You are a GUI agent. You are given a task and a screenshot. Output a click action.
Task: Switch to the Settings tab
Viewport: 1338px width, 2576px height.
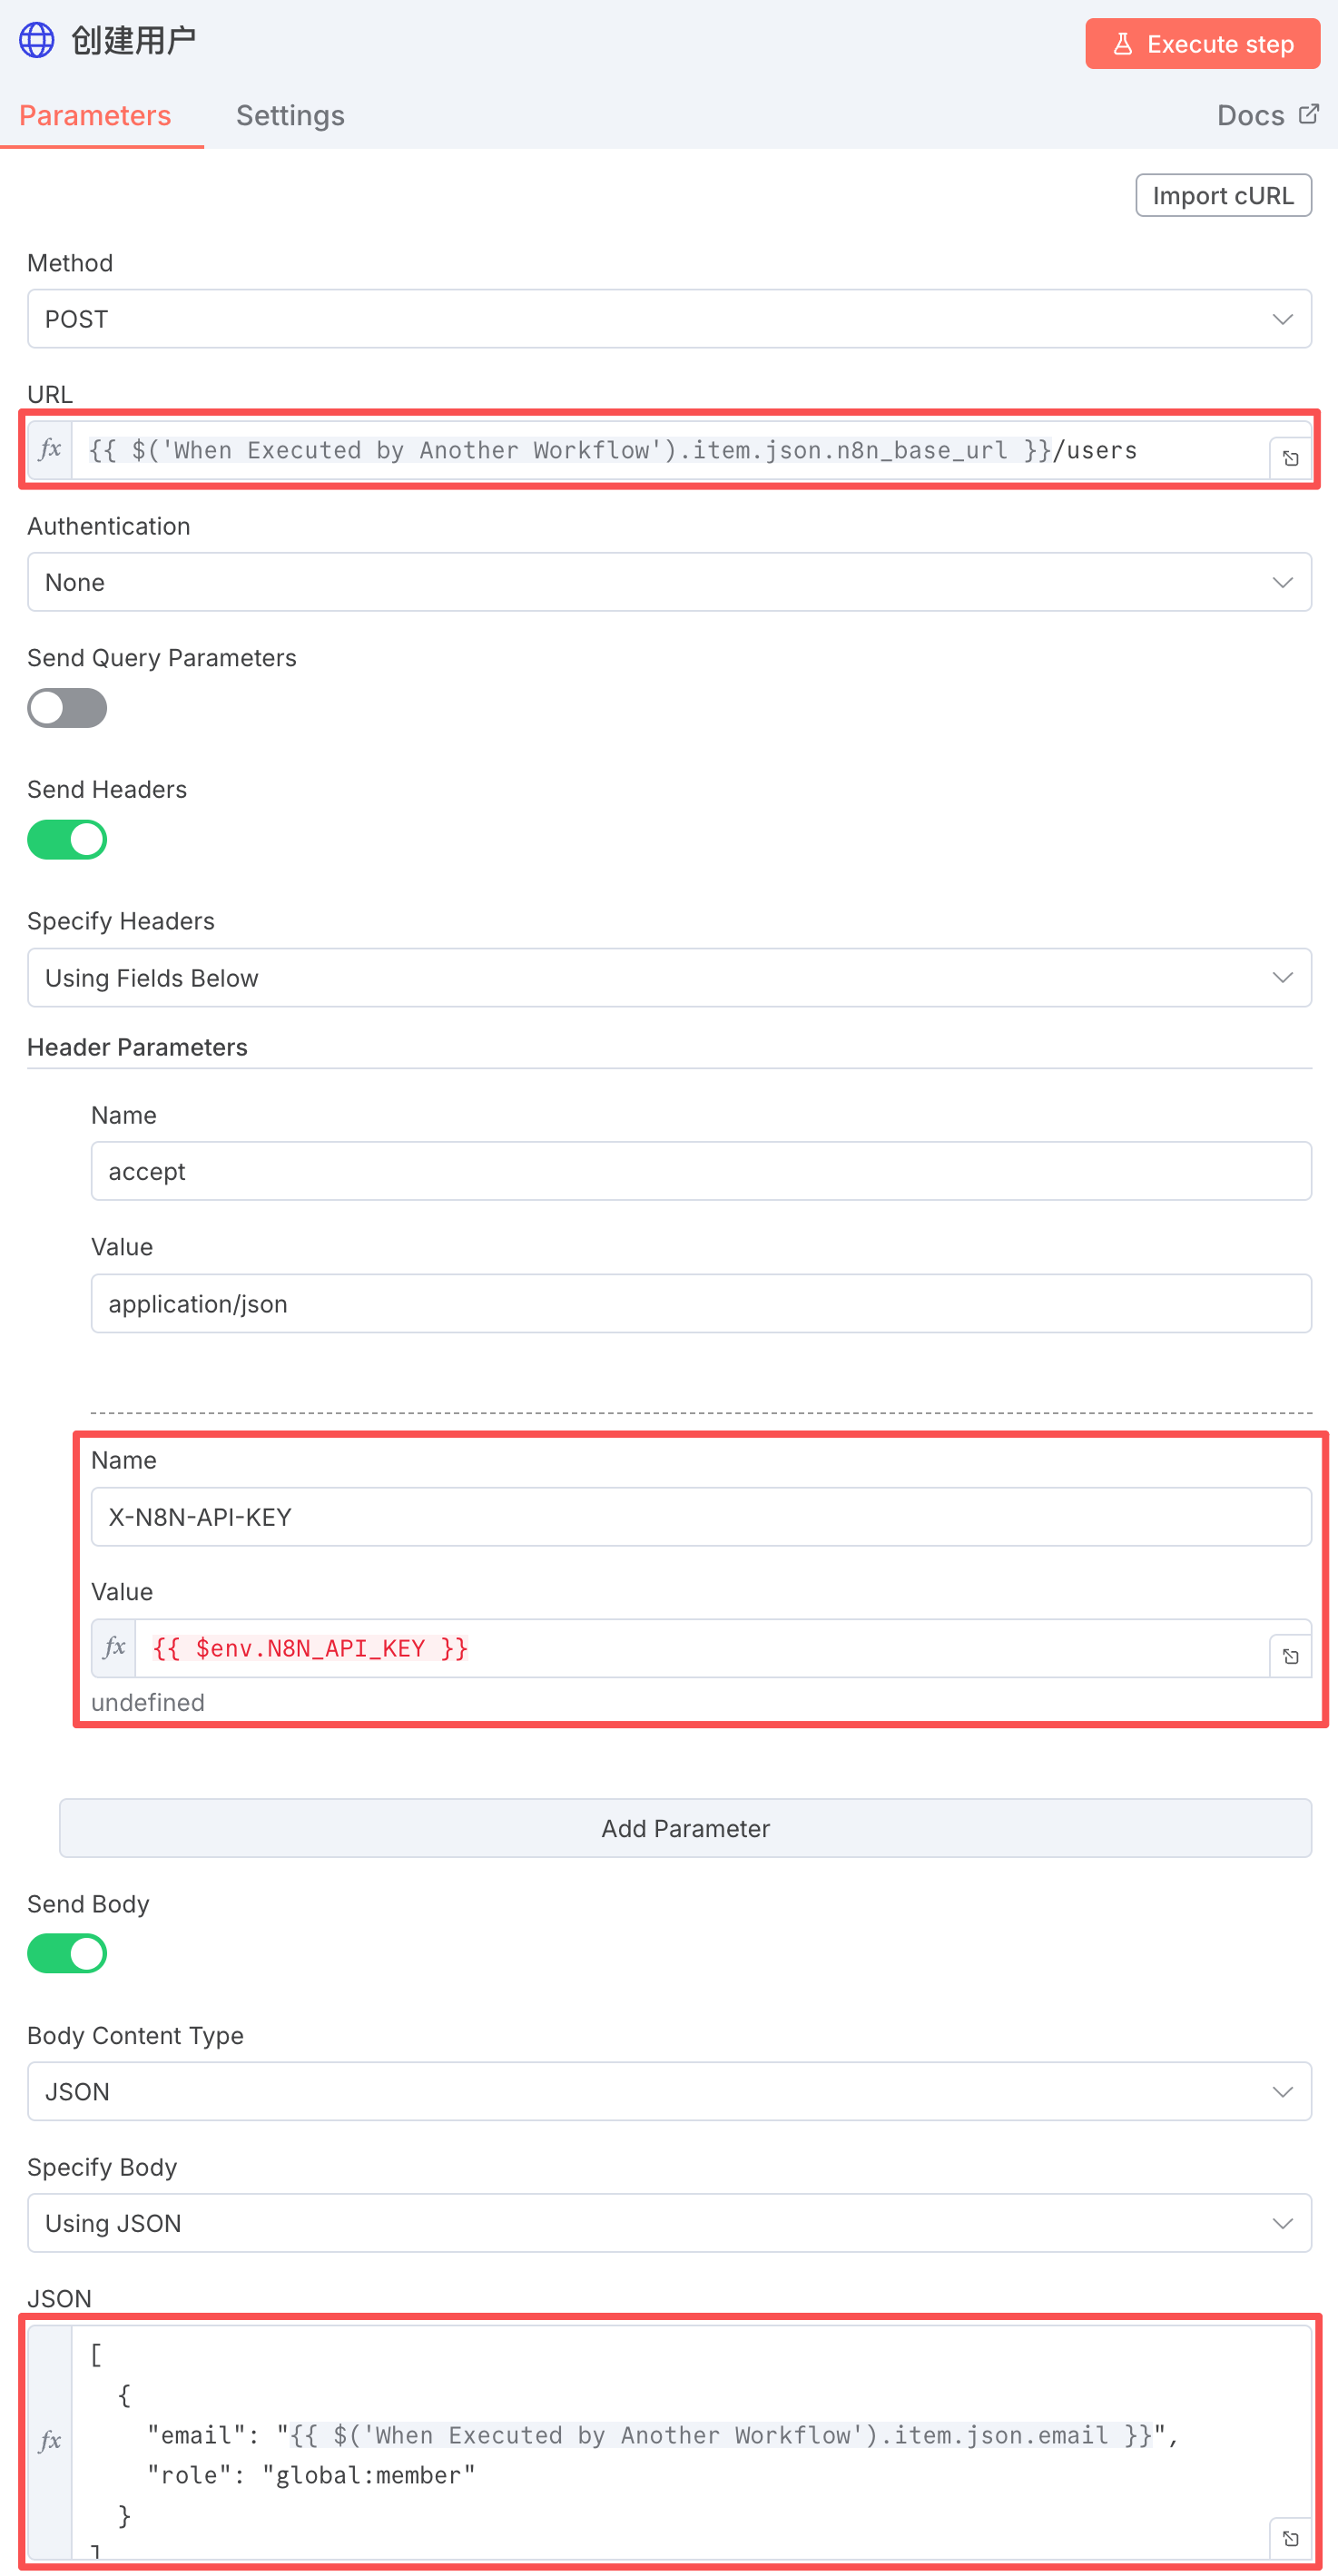click(290, 116)
